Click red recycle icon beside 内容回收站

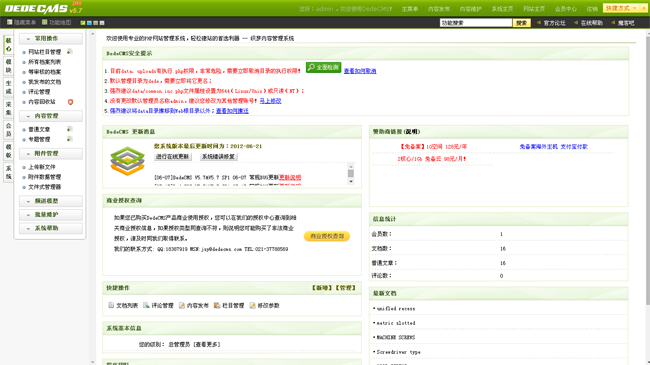tap(70, 102)
